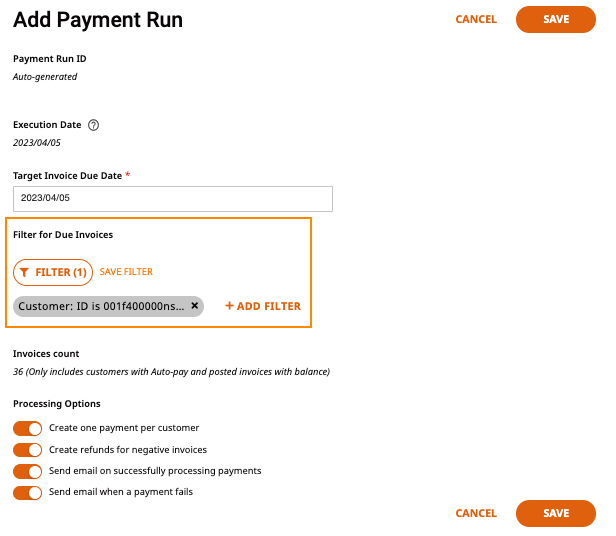Click ADD FILTER to add a condition

coord(263,306)
